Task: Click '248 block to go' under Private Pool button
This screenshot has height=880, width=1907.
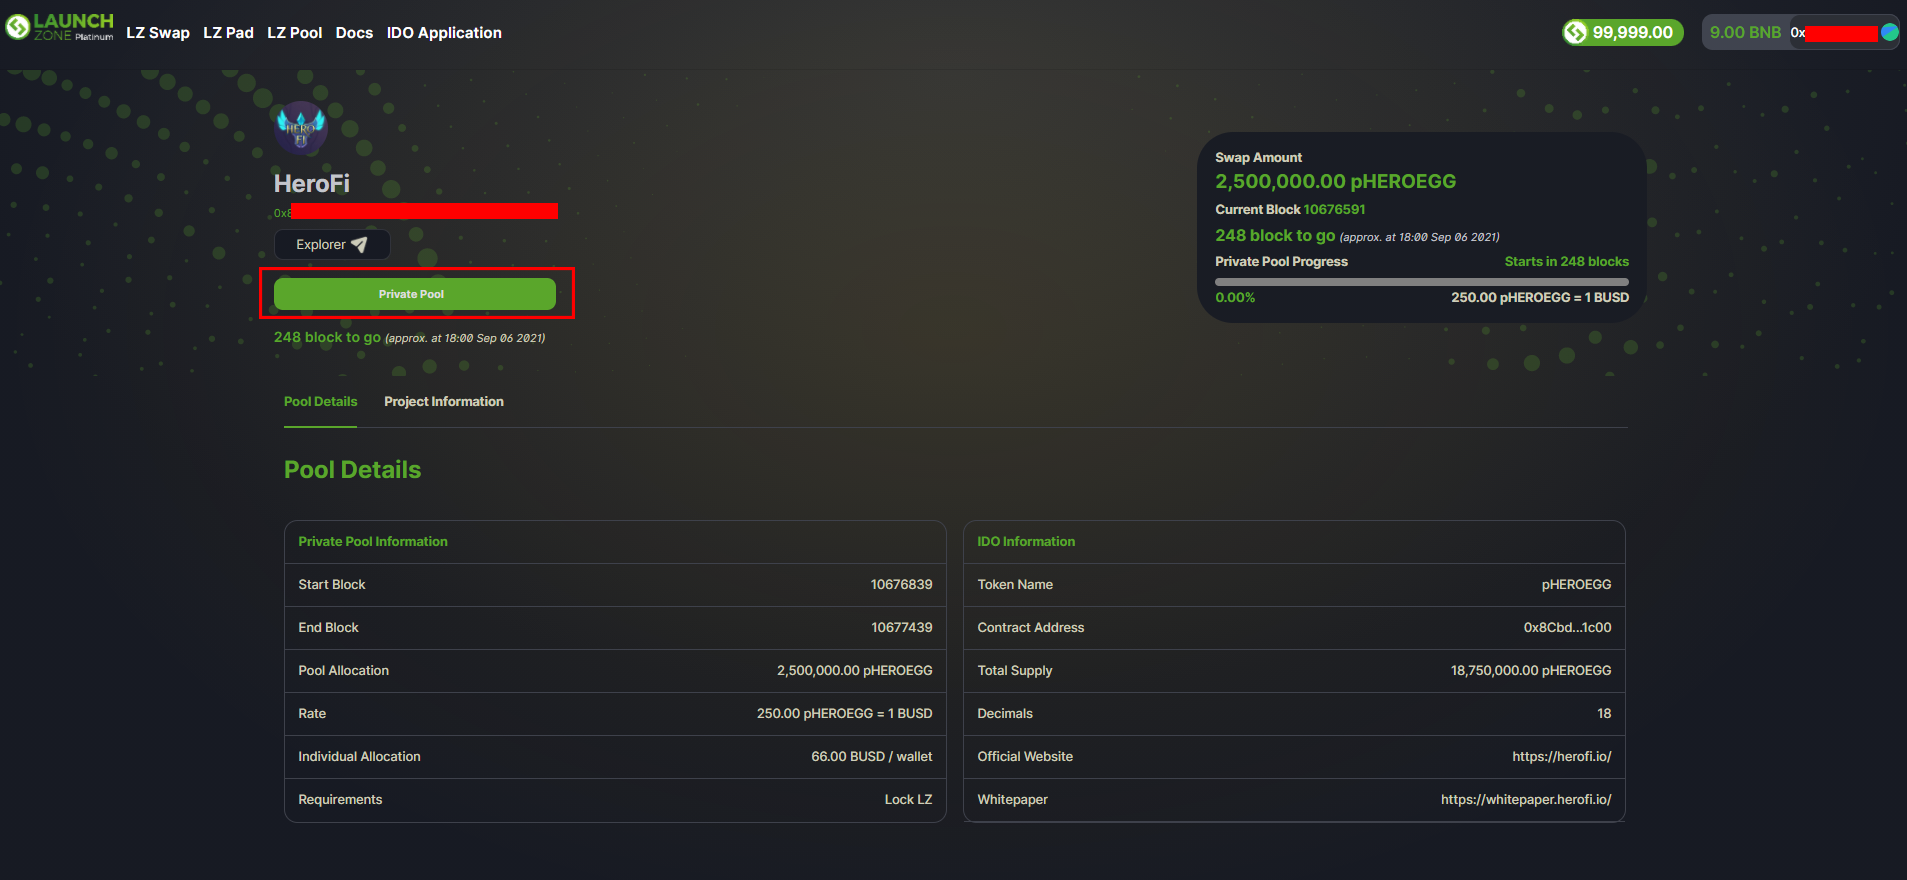Action: tap(327, 337)
